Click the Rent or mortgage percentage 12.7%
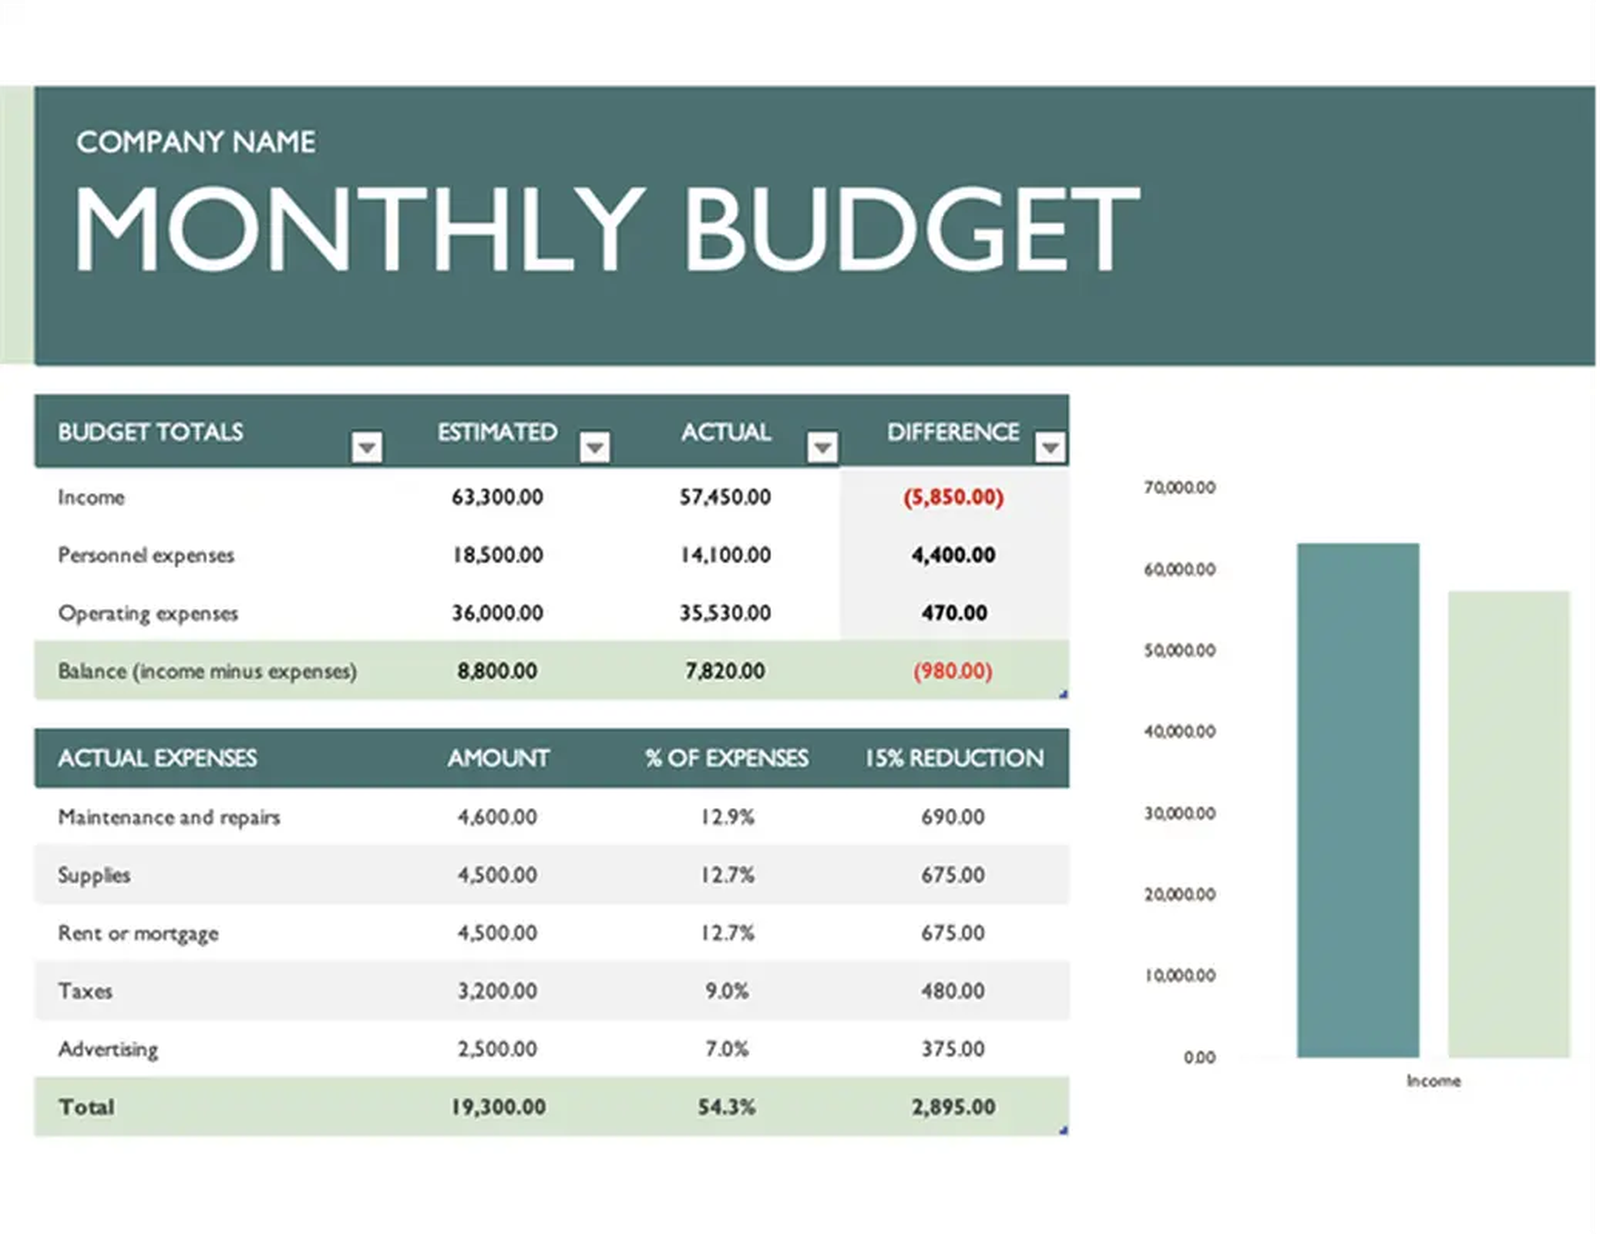This screenshot has height=1234, width=1600. point(727,933)
